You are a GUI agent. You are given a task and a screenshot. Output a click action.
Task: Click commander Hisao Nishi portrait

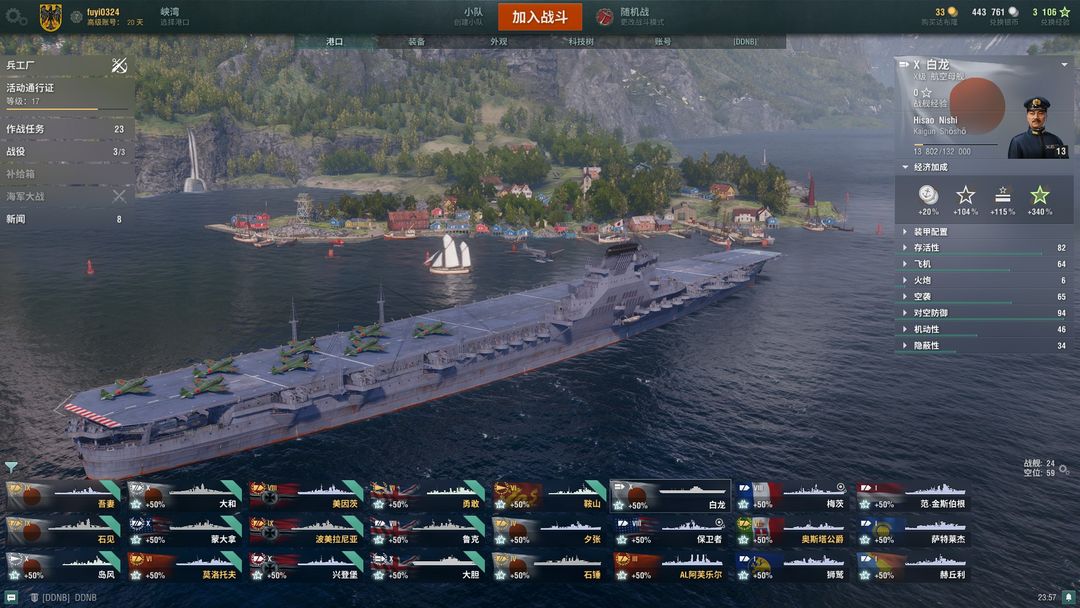pyautogui.click(x=1038, y=128)
